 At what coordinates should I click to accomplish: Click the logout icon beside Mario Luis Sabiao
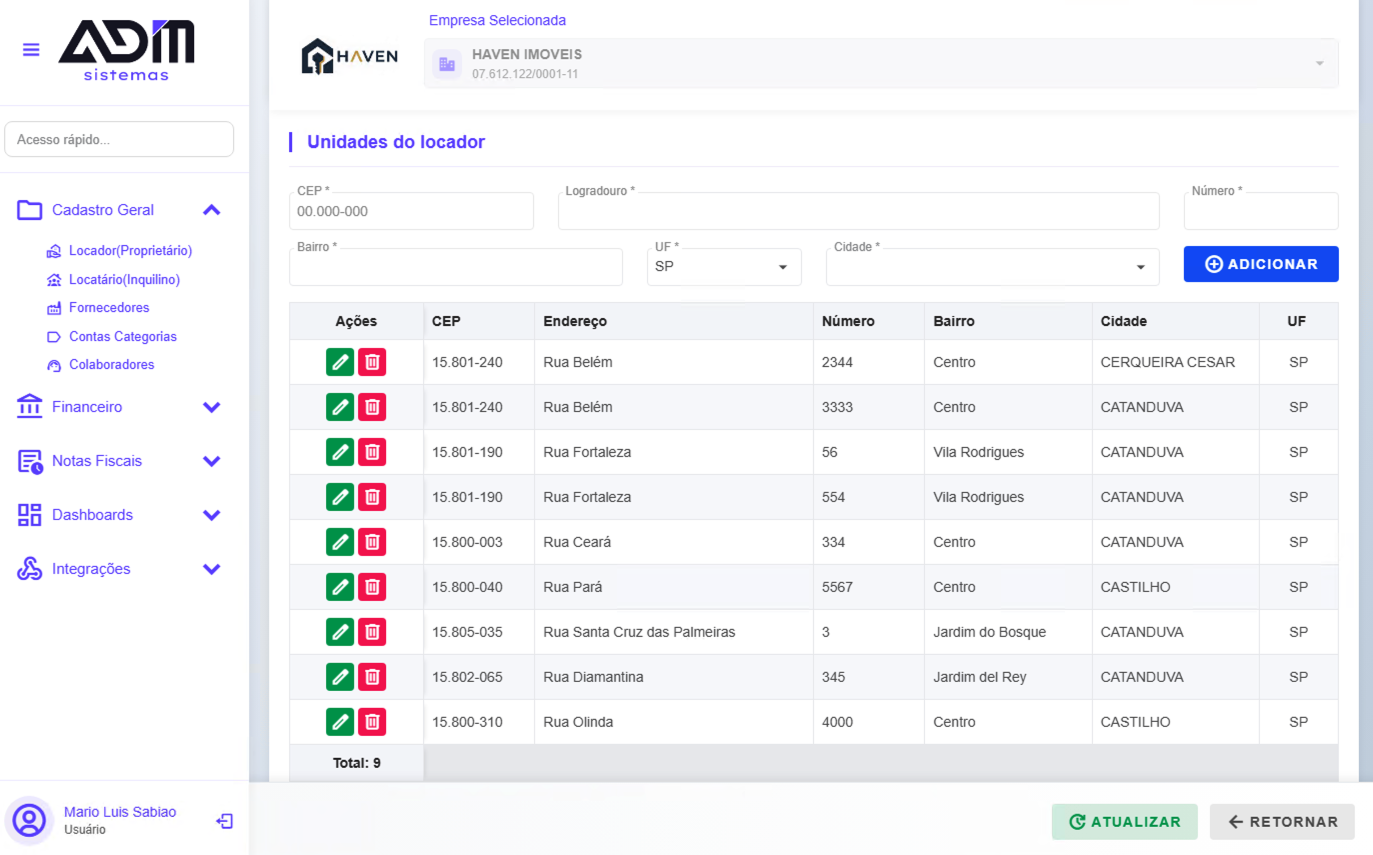pyautogui.click(x=225, y=821)
